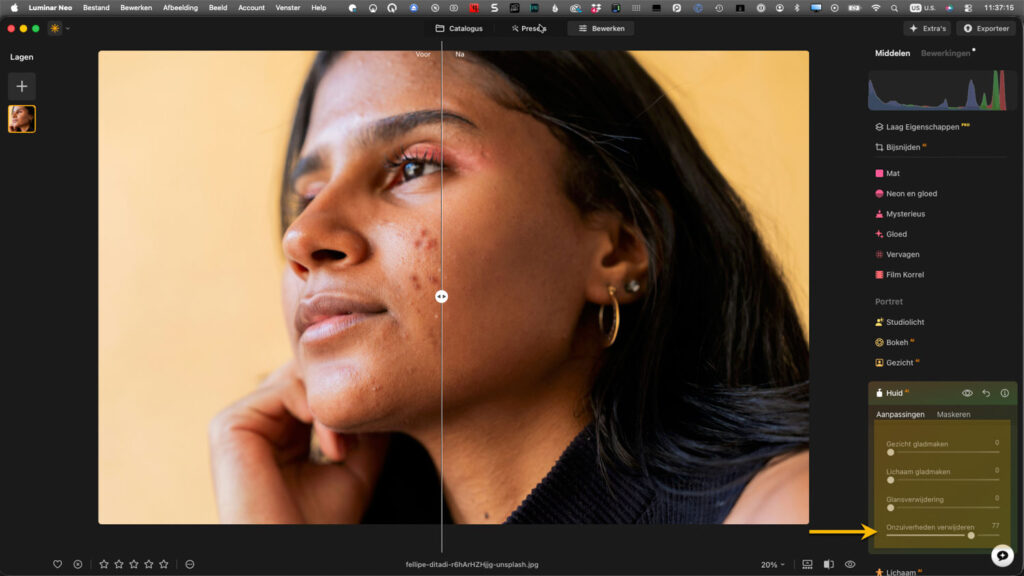This screenshot has width=1024, height=576.
Task: Reject the photo with the X circle icon
Action: pyautogui.click(x=78, y=564)
